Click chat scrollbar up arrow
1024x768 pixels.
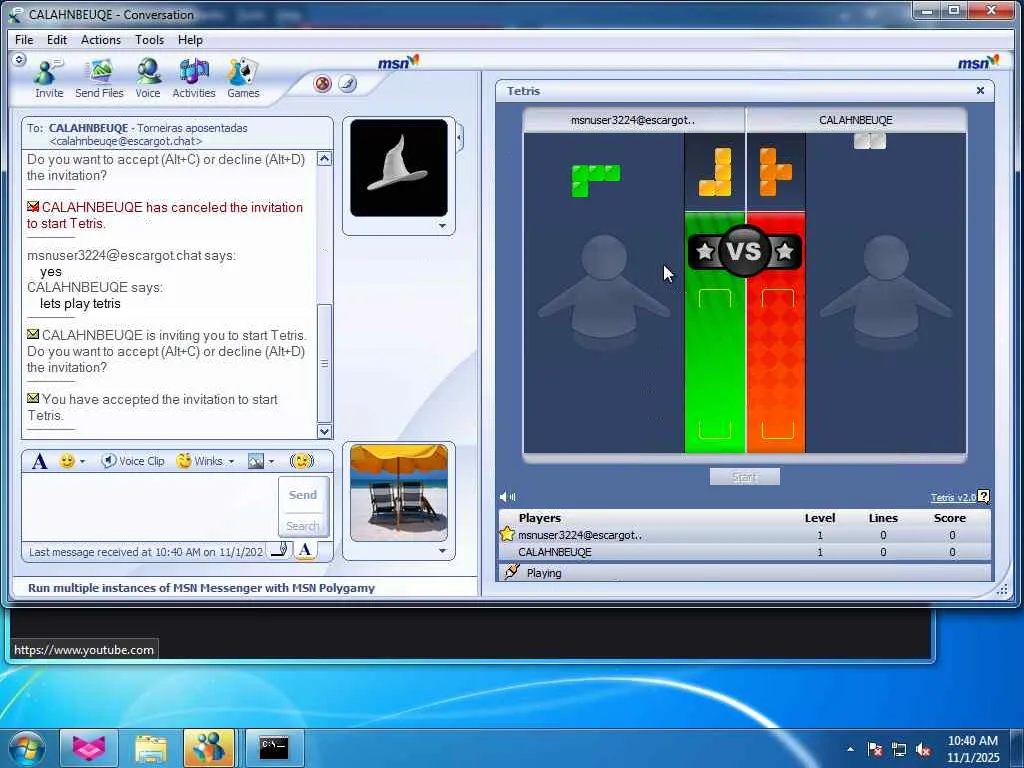[325, 159]
